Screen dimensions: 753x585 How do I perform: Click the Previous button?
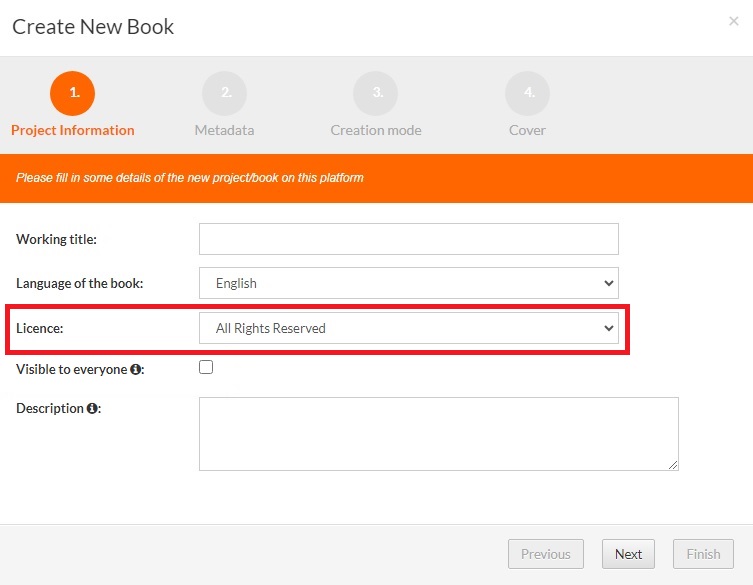tap(545, 554)
